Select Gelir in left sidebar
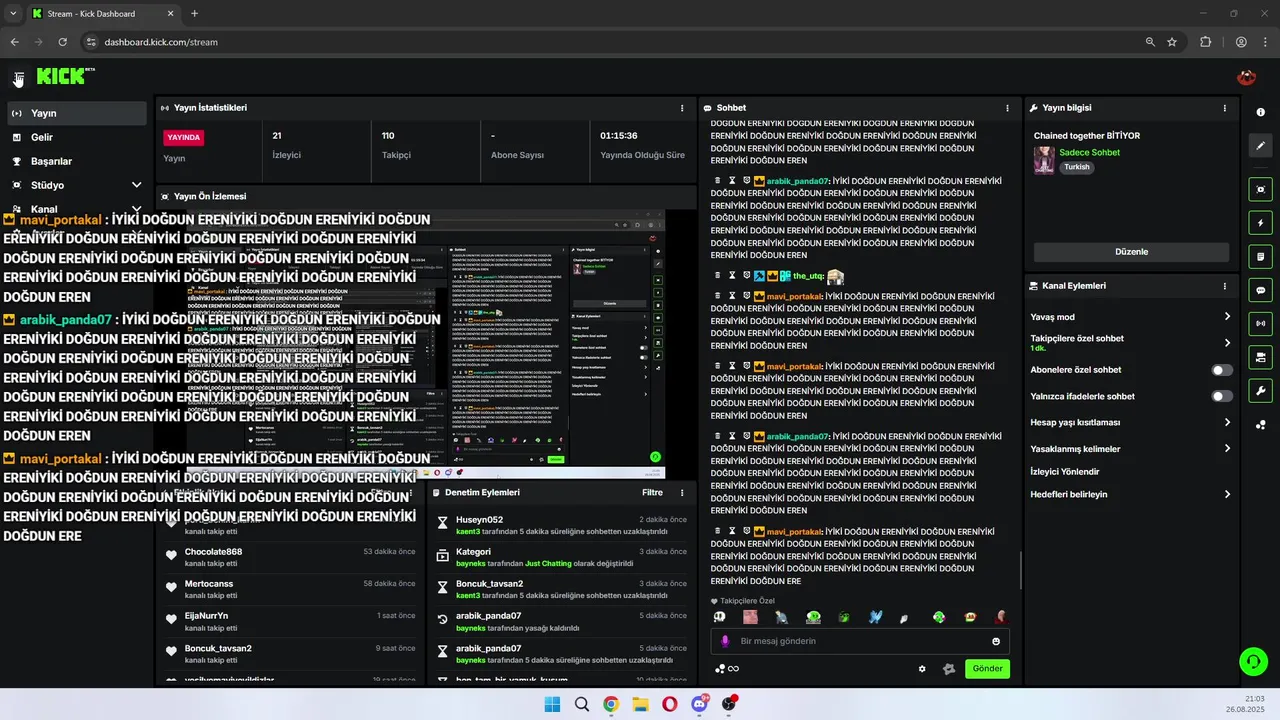Image resolution: width=1280 pixels, height=720 pixels. 76,137
